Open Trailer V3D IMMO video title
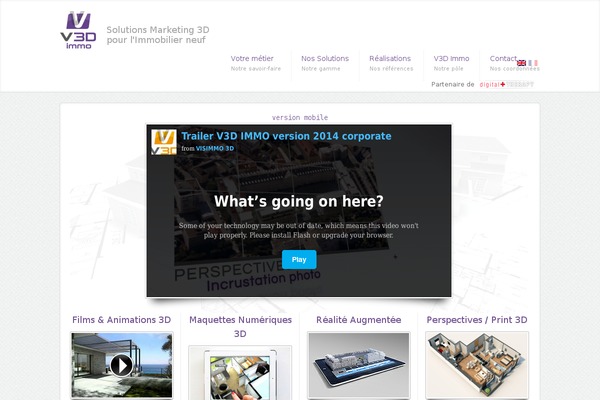 point(286,136)
